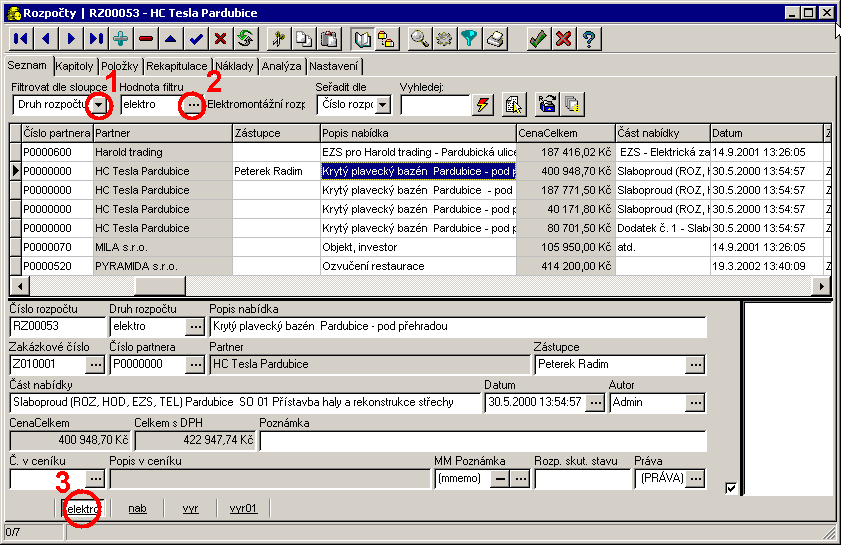This screenshot has width=841, height=545.
Task: Open the Zástupce lookup button in the form
Action: coord(694,364)
